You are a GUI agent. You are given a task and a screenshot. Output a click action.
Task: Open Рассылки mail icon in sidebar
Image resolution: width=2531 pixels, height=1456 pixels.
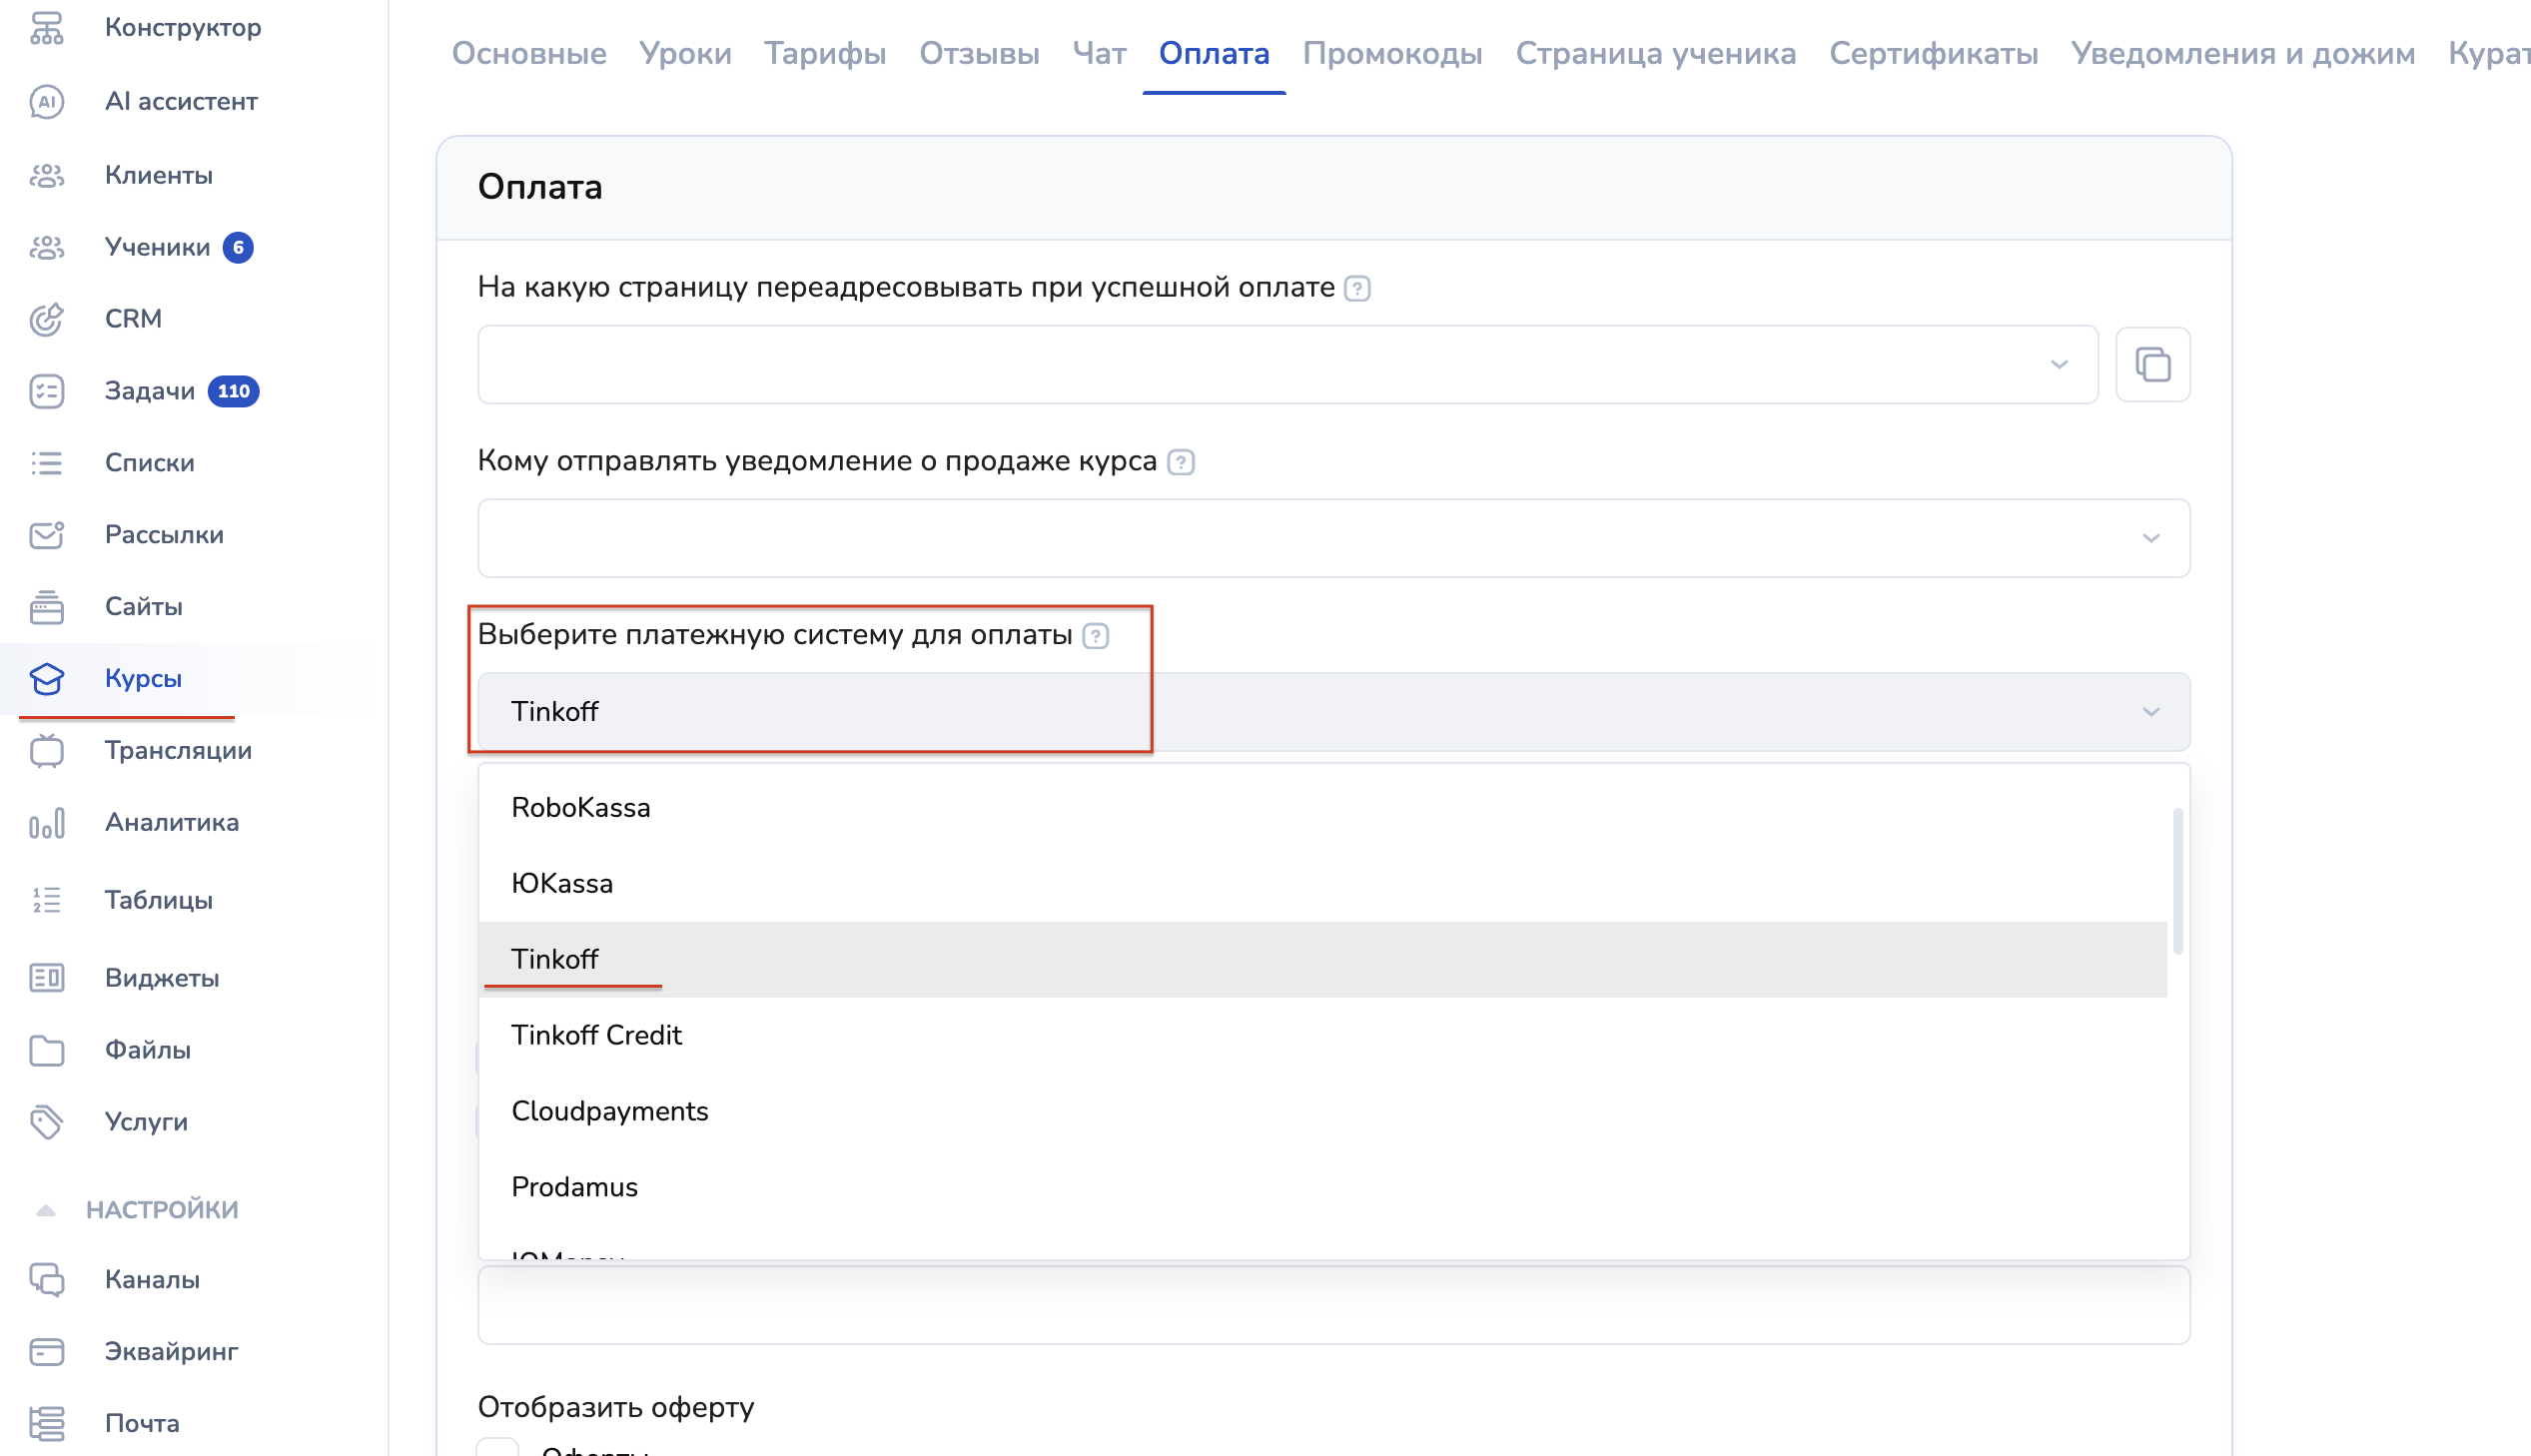click(x=47, y=535)
